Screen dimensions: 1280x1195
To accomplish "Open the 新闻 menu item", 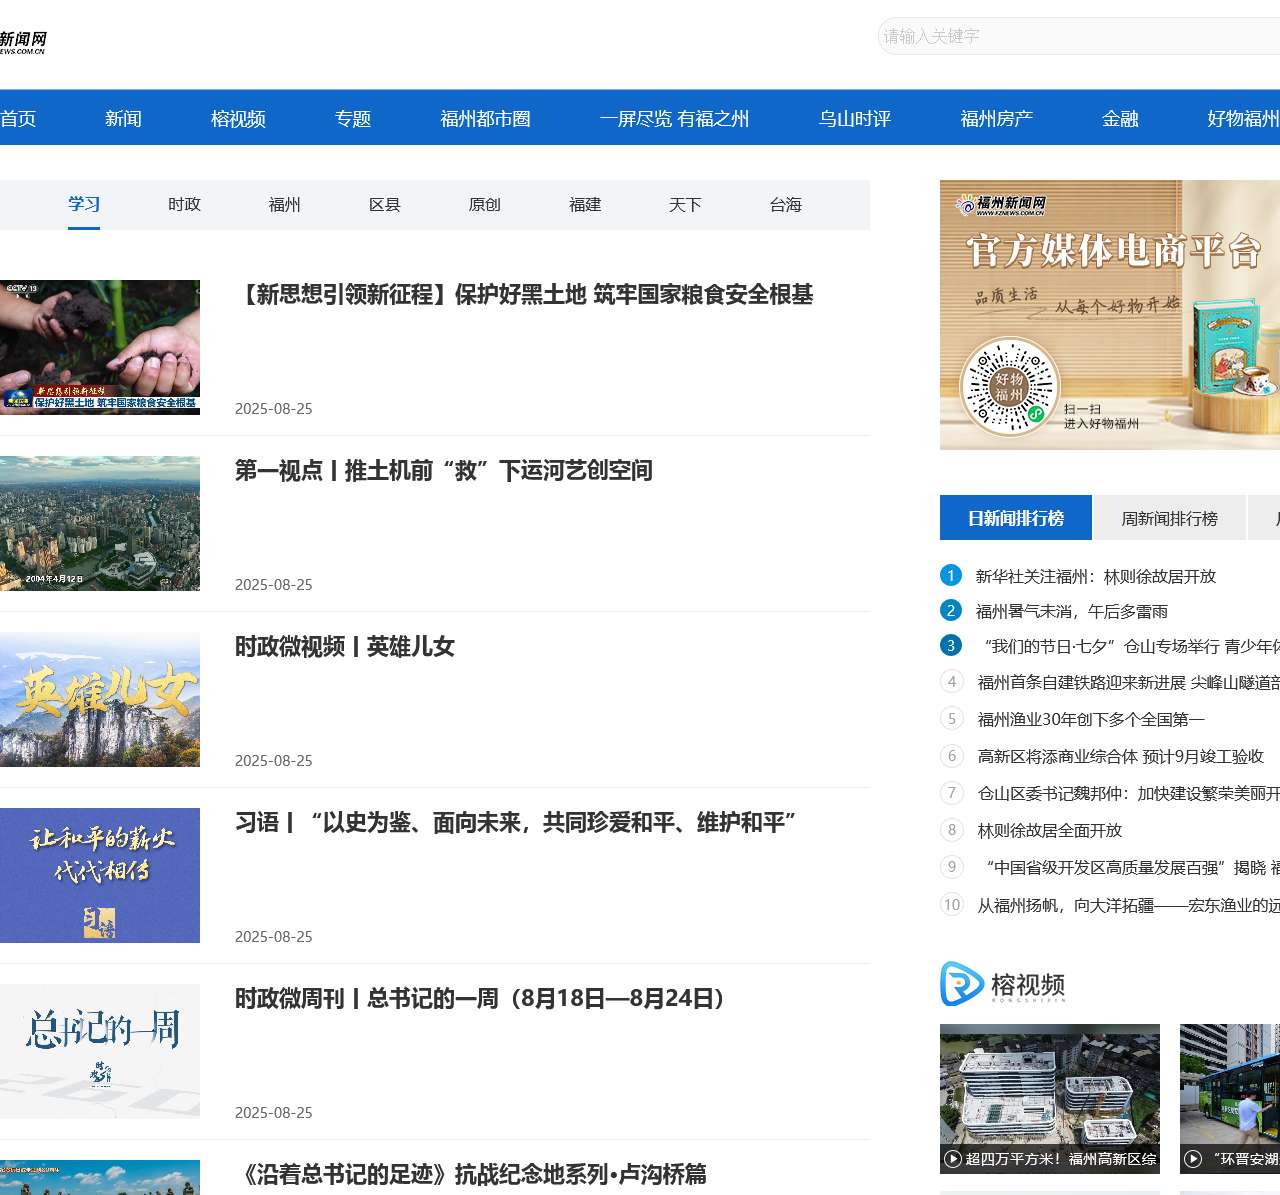I will 122,118.
